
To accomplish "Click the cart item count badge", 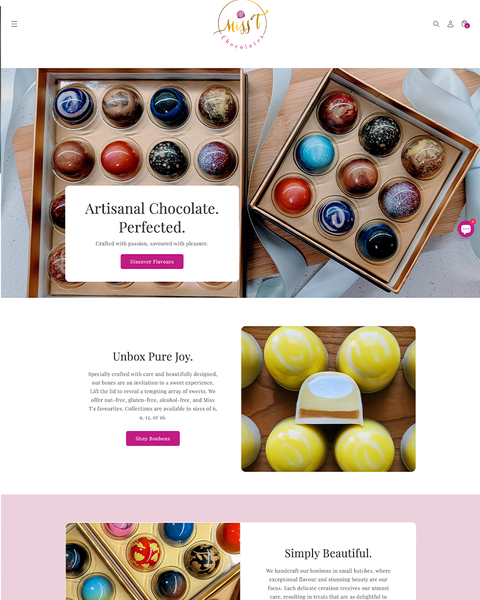I will coord(467,26).
